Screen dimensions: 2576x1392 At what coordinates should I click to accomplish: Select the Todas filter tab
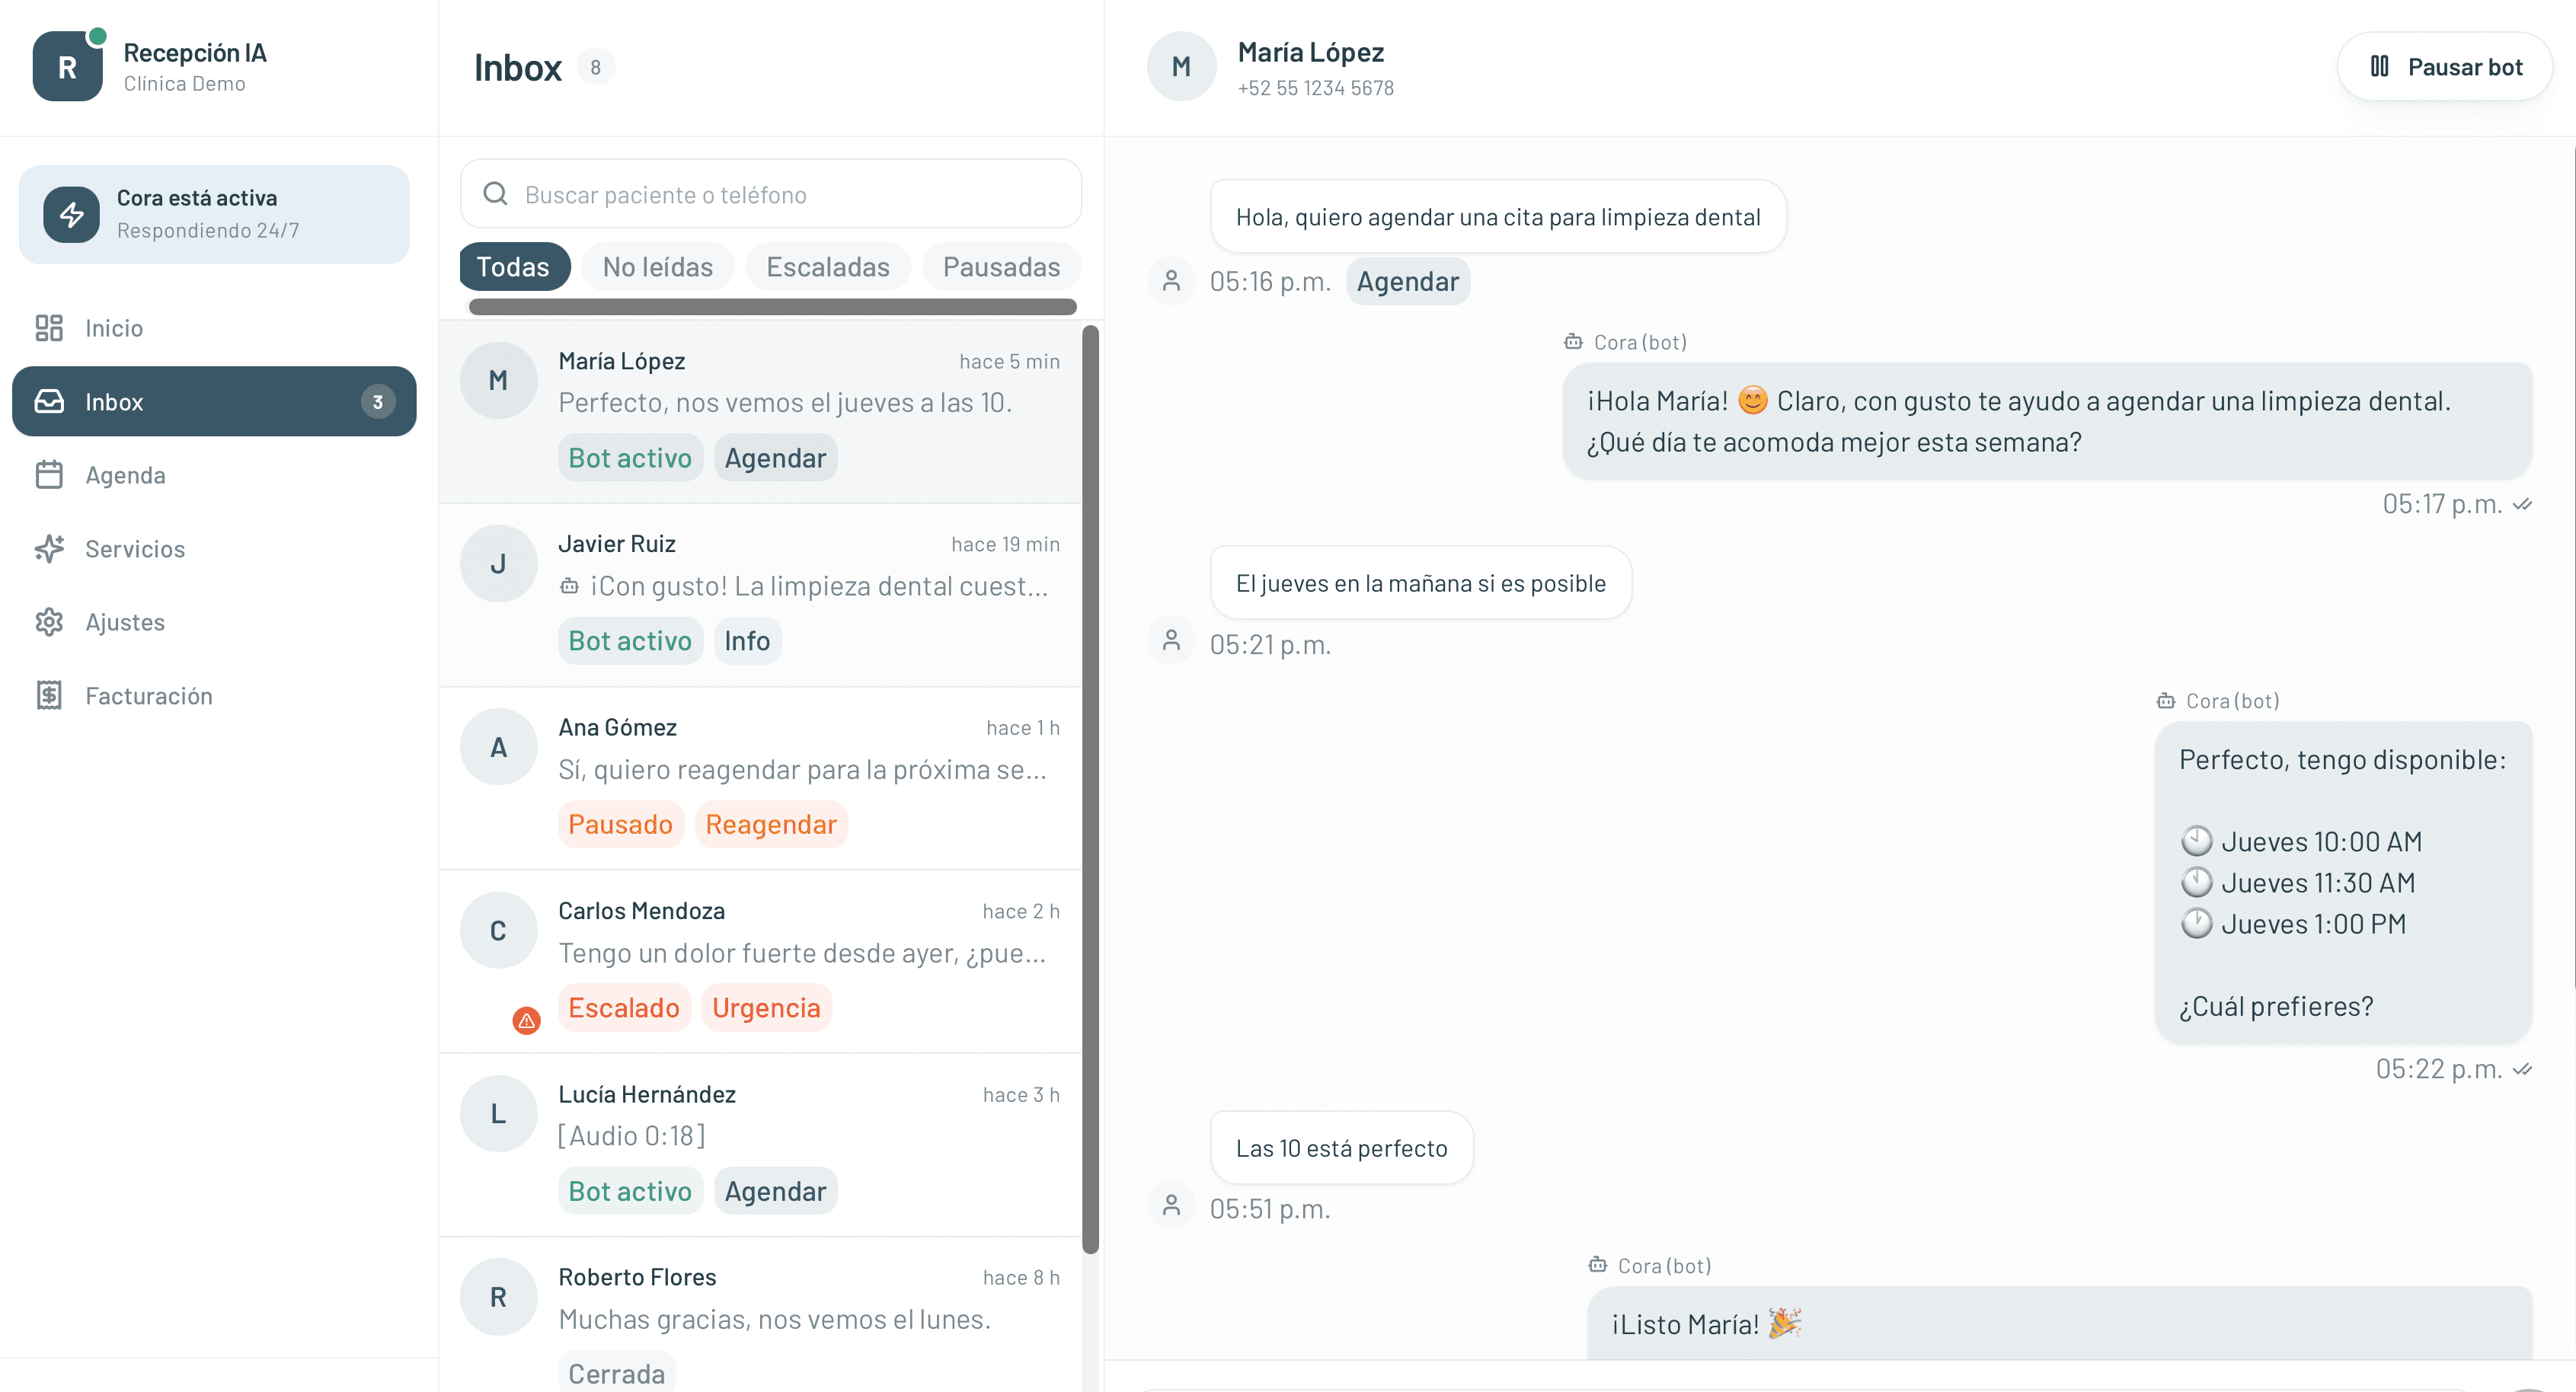click(514, 267)
